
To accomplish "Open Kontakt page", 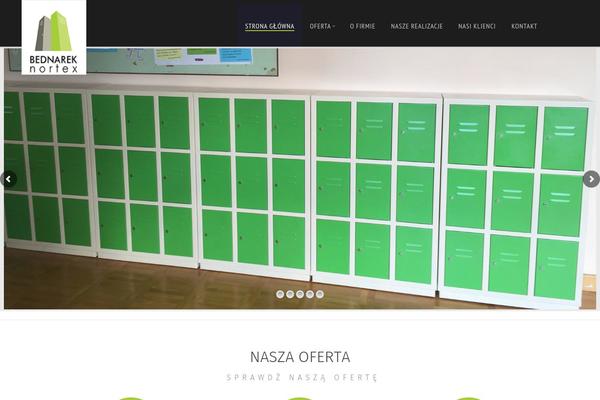I will coord(524,26).
